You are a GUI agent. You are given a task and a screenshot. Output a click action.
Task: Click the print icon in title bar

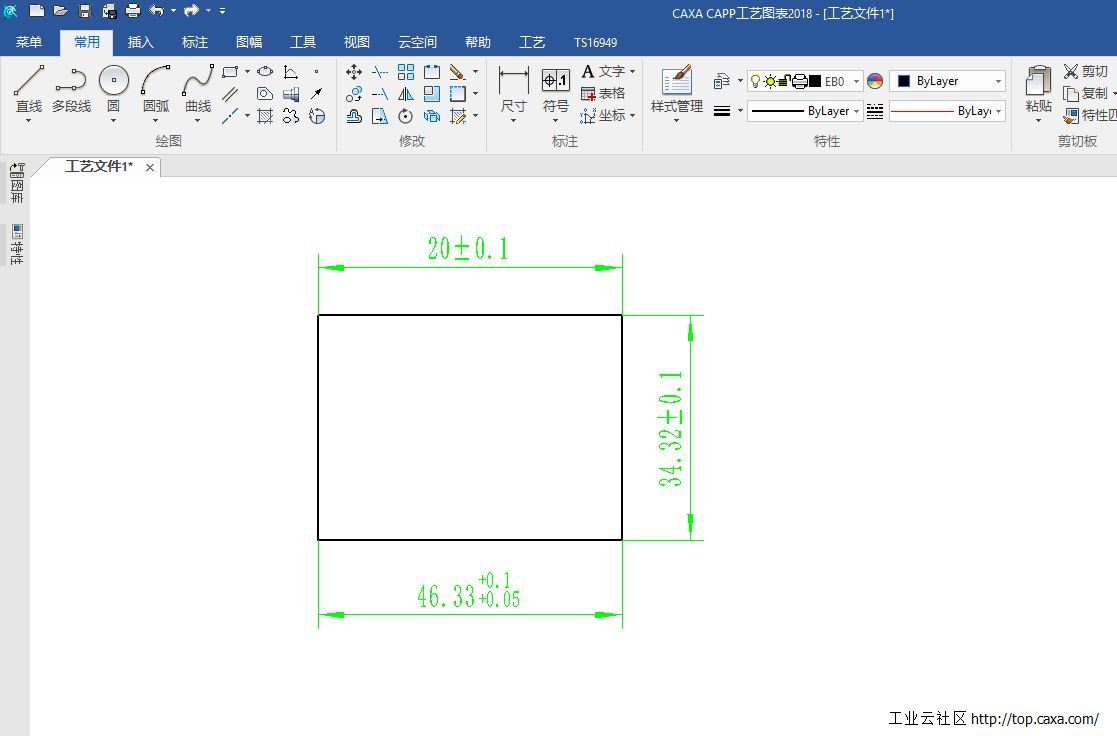(133, 11)
